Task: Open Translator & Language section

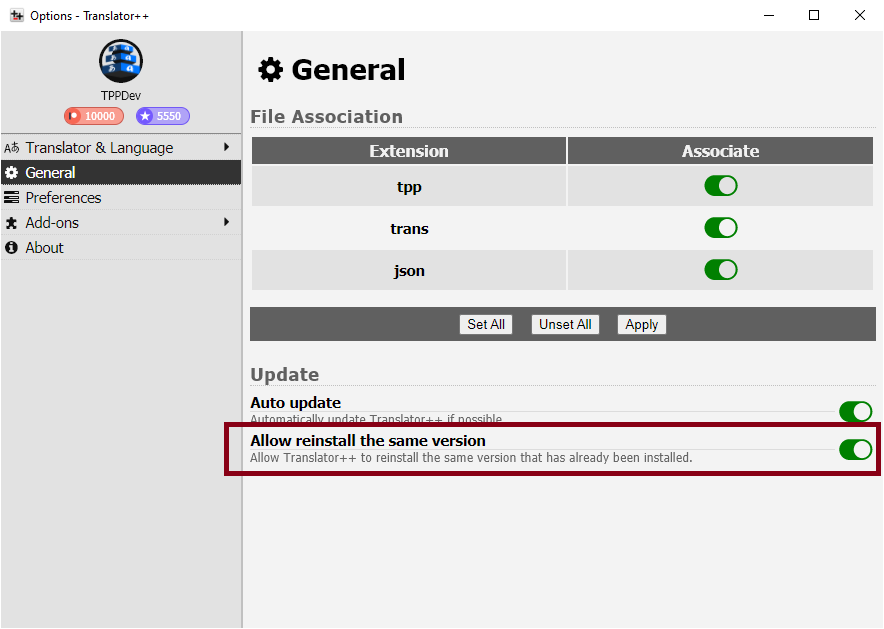Action: [121, 148]
